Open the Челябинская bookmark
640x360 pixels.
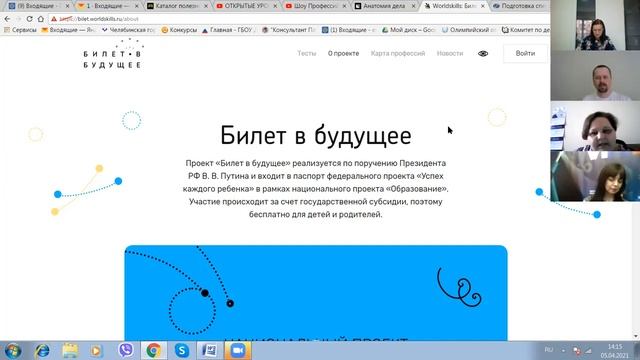129,30
